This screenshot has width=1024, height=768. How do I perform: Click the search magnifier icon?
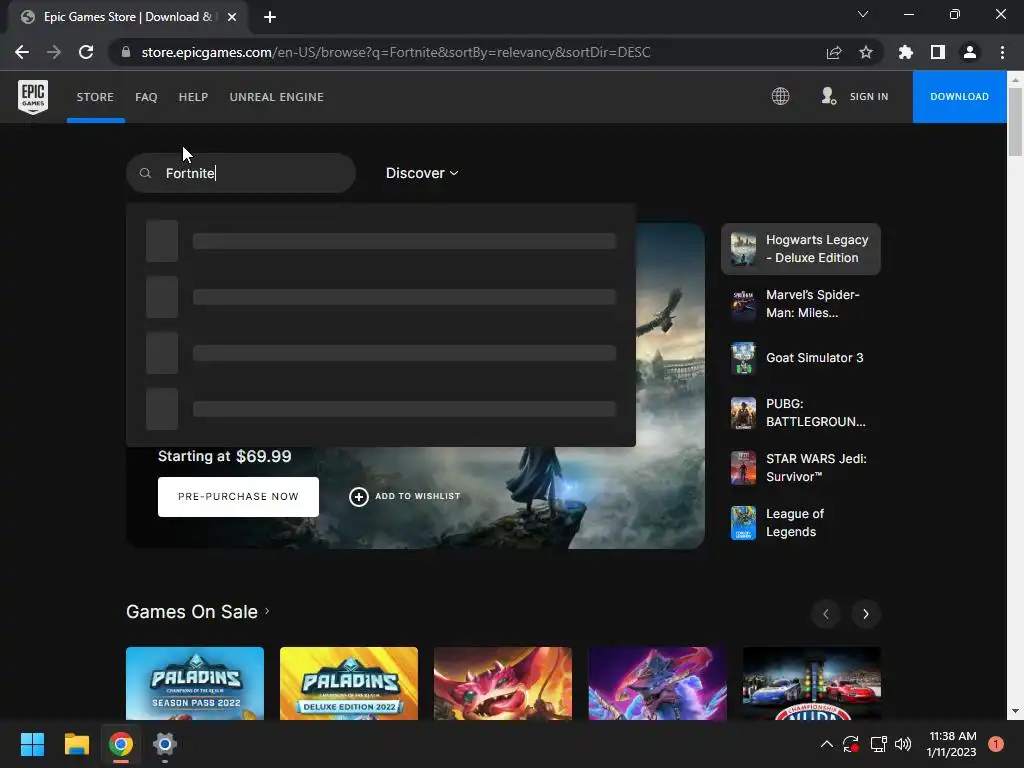[146, 173]
